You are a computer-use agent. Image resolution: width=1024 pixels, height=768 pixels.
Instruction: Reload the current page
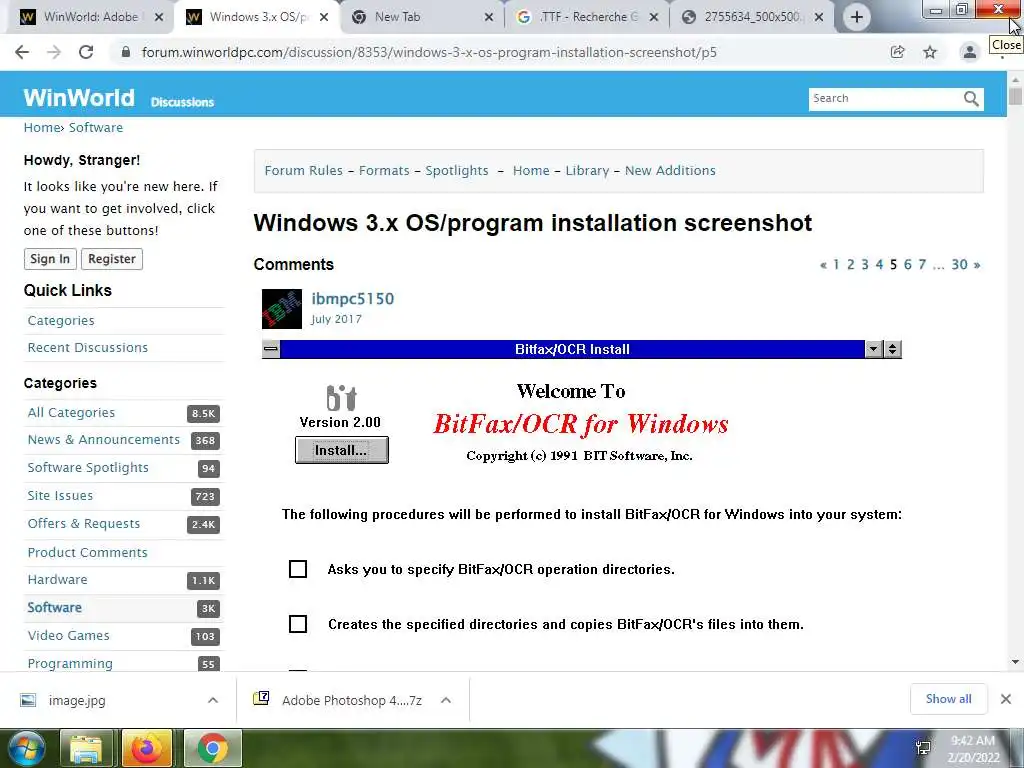tap(86, 52)
